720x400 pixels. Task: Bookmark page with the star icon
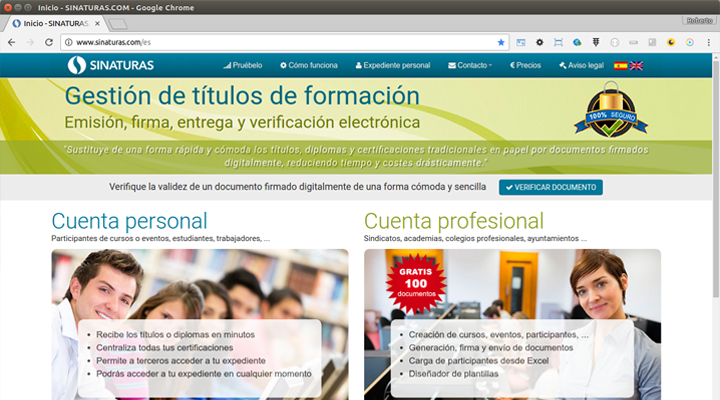tap(501, 42)
